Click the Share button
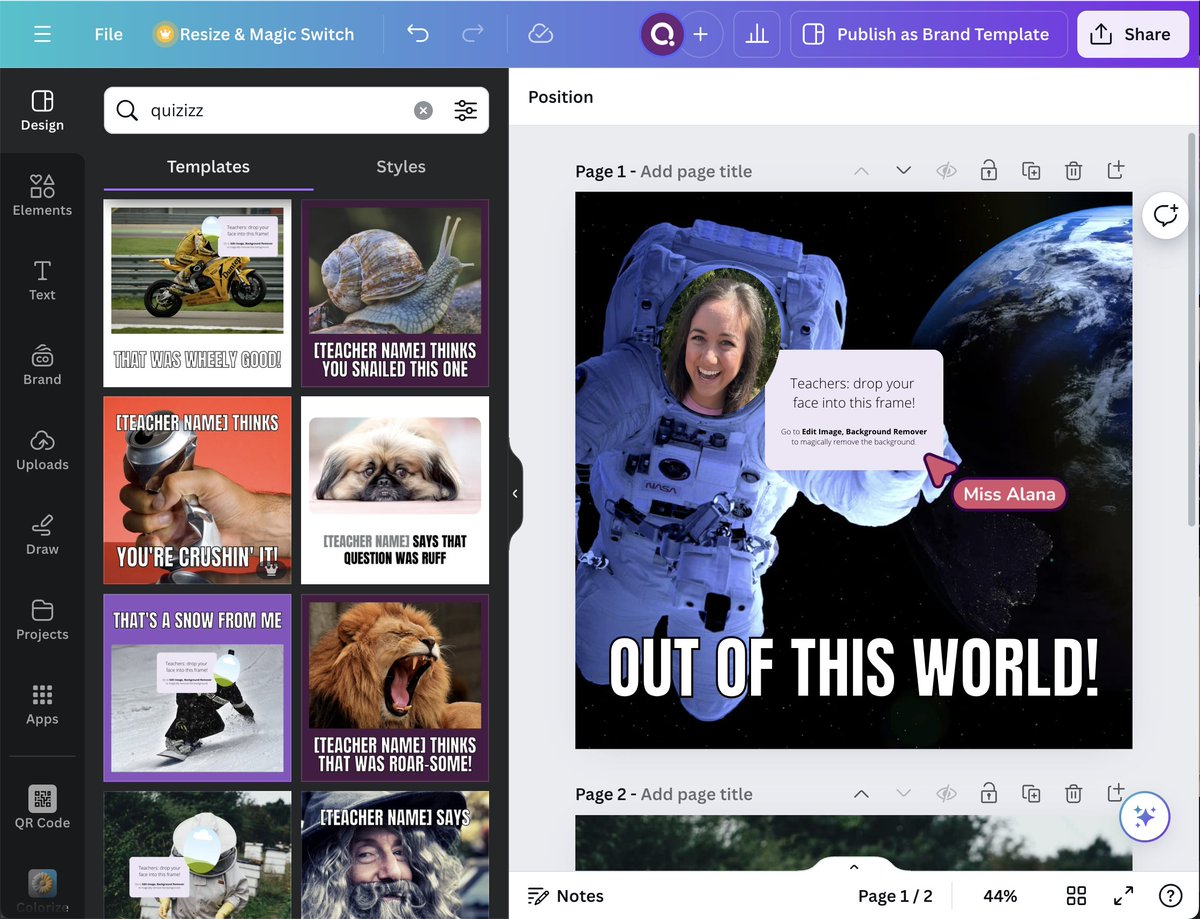Screen dimensions: 1200x919 pos(1132,33)
